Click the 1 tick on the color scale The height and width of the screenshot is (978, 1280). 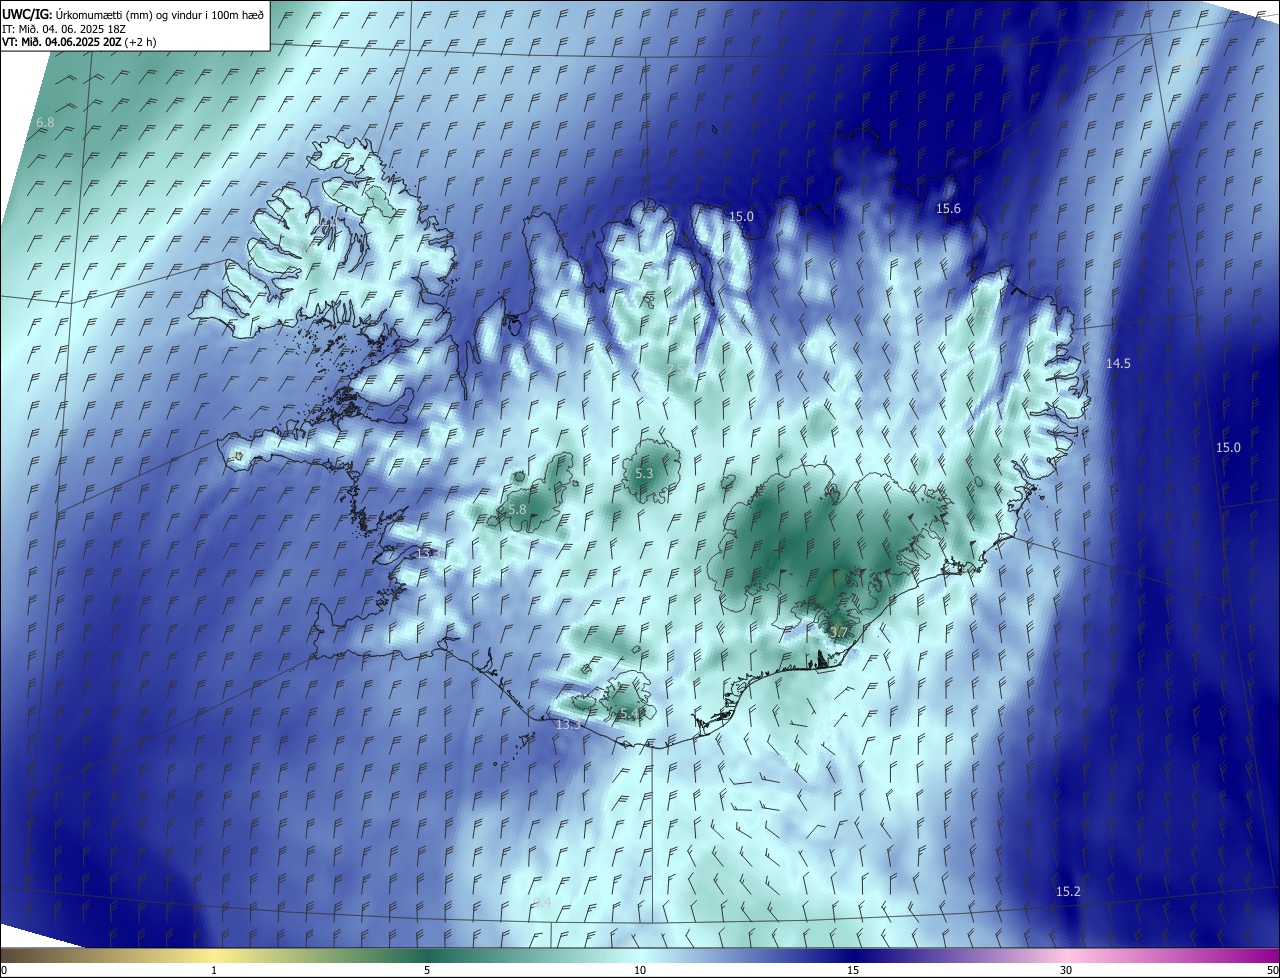214,970
